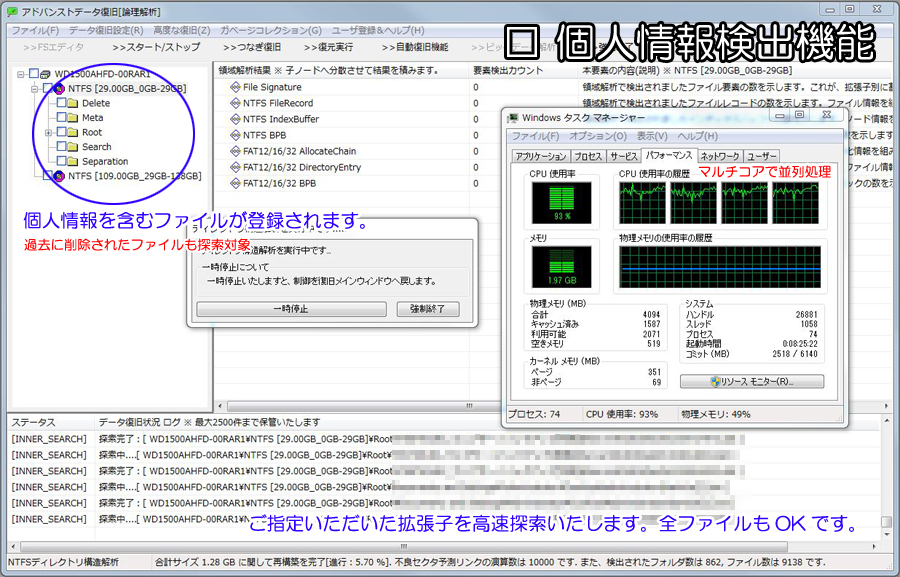This screenshot has width=900, height=577.
Task: Open Task Manager オプション(O) menu
Action: click(598, 136)
